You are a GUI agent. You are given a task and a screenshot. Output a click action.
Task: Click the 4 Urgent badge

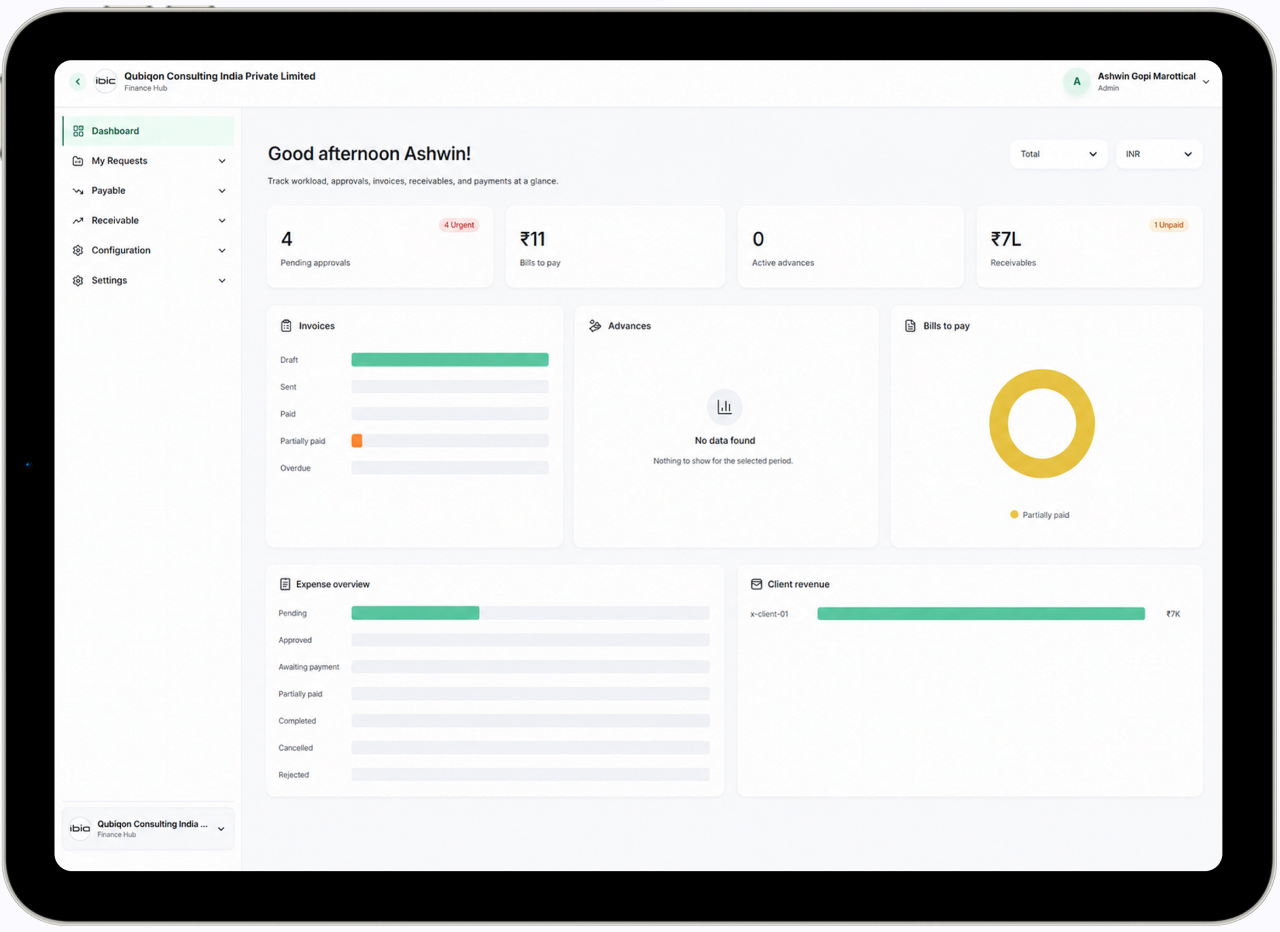point(459,225)
